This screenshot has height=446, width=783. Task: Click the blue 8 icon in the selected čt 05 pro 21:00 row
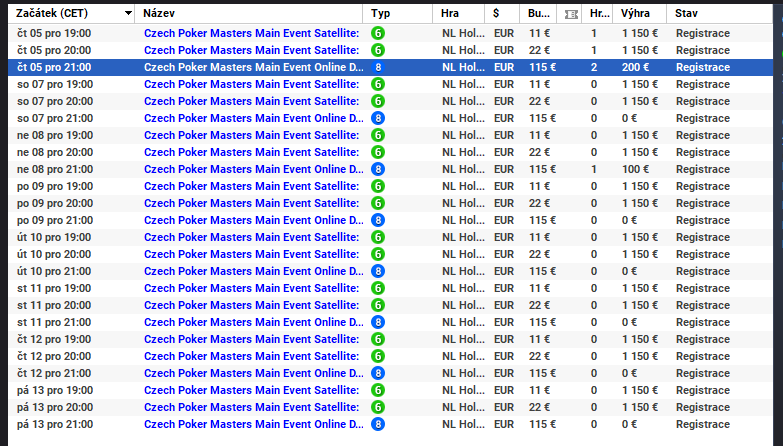pyautogui.click(x=378, y=67)
